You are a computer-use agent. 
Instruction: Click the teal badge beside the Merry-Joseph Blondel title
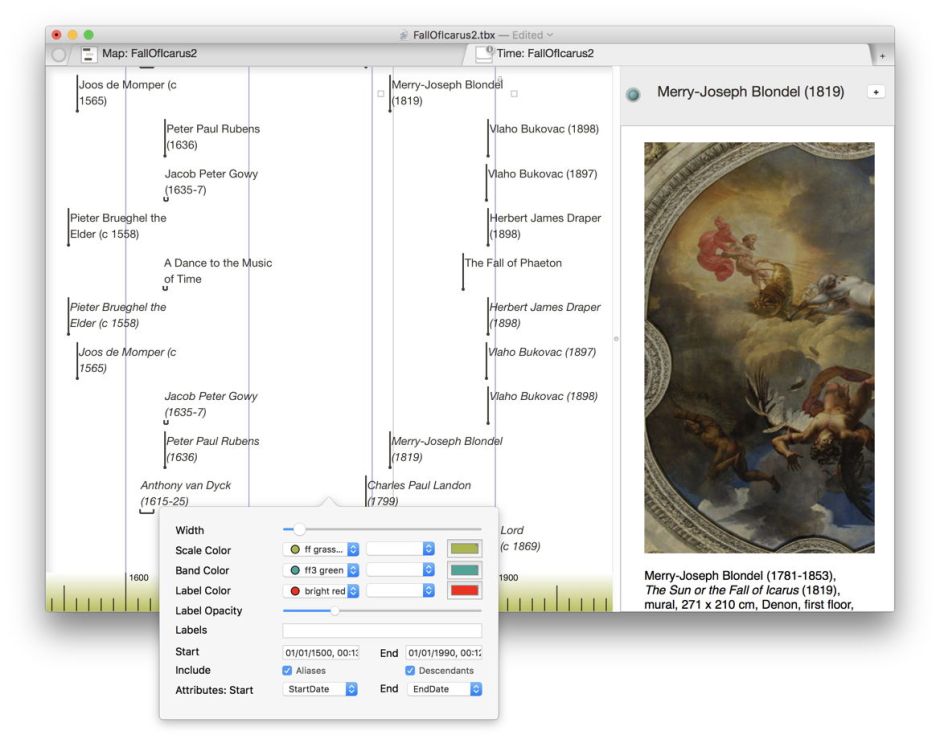click(x=633, y=94)
